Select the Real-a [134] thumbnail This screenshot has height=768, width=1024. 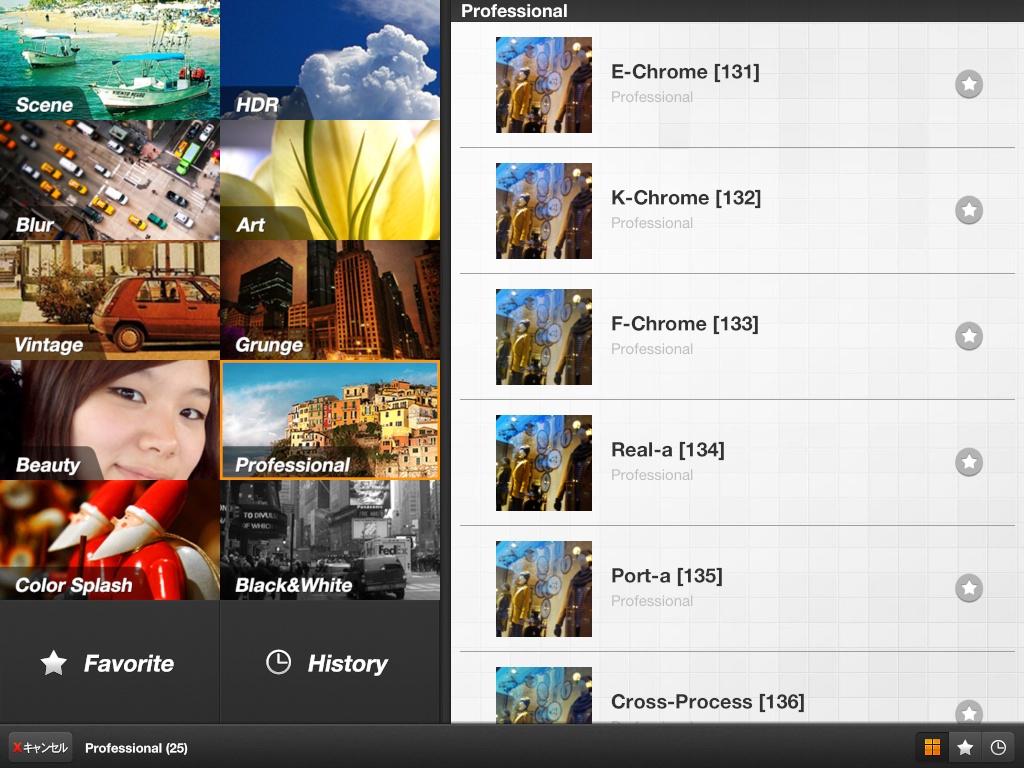tap(544, 463)
